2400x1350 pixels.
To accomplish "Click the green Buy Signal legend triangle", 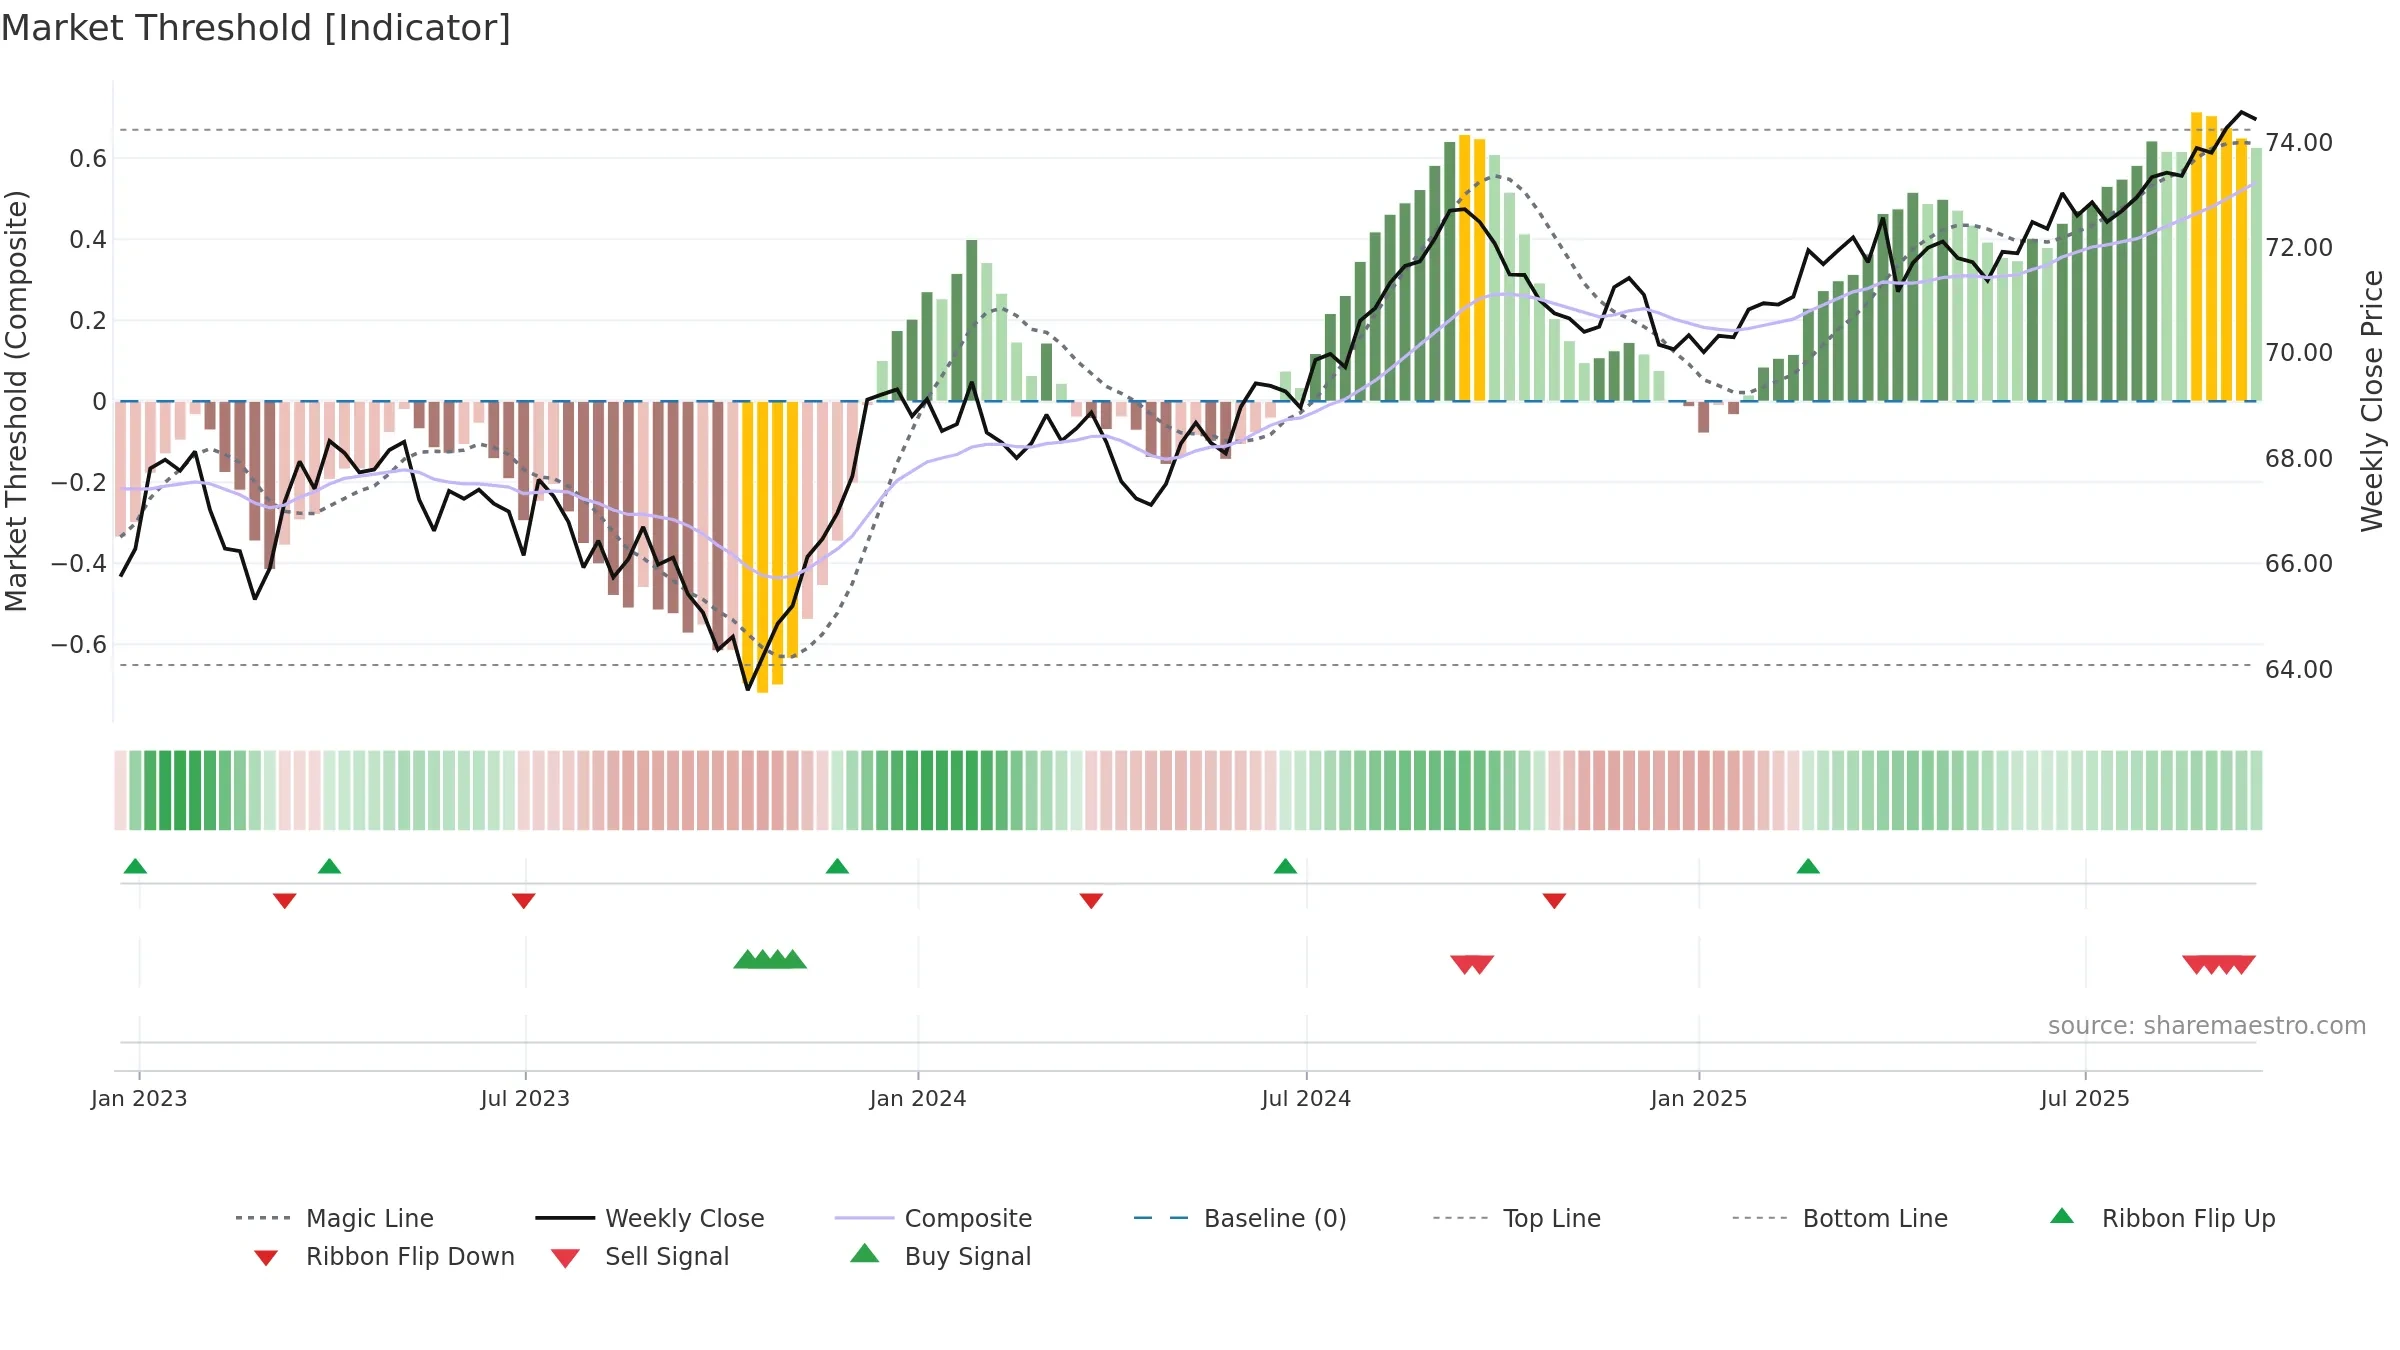I will click(865, 1253).
